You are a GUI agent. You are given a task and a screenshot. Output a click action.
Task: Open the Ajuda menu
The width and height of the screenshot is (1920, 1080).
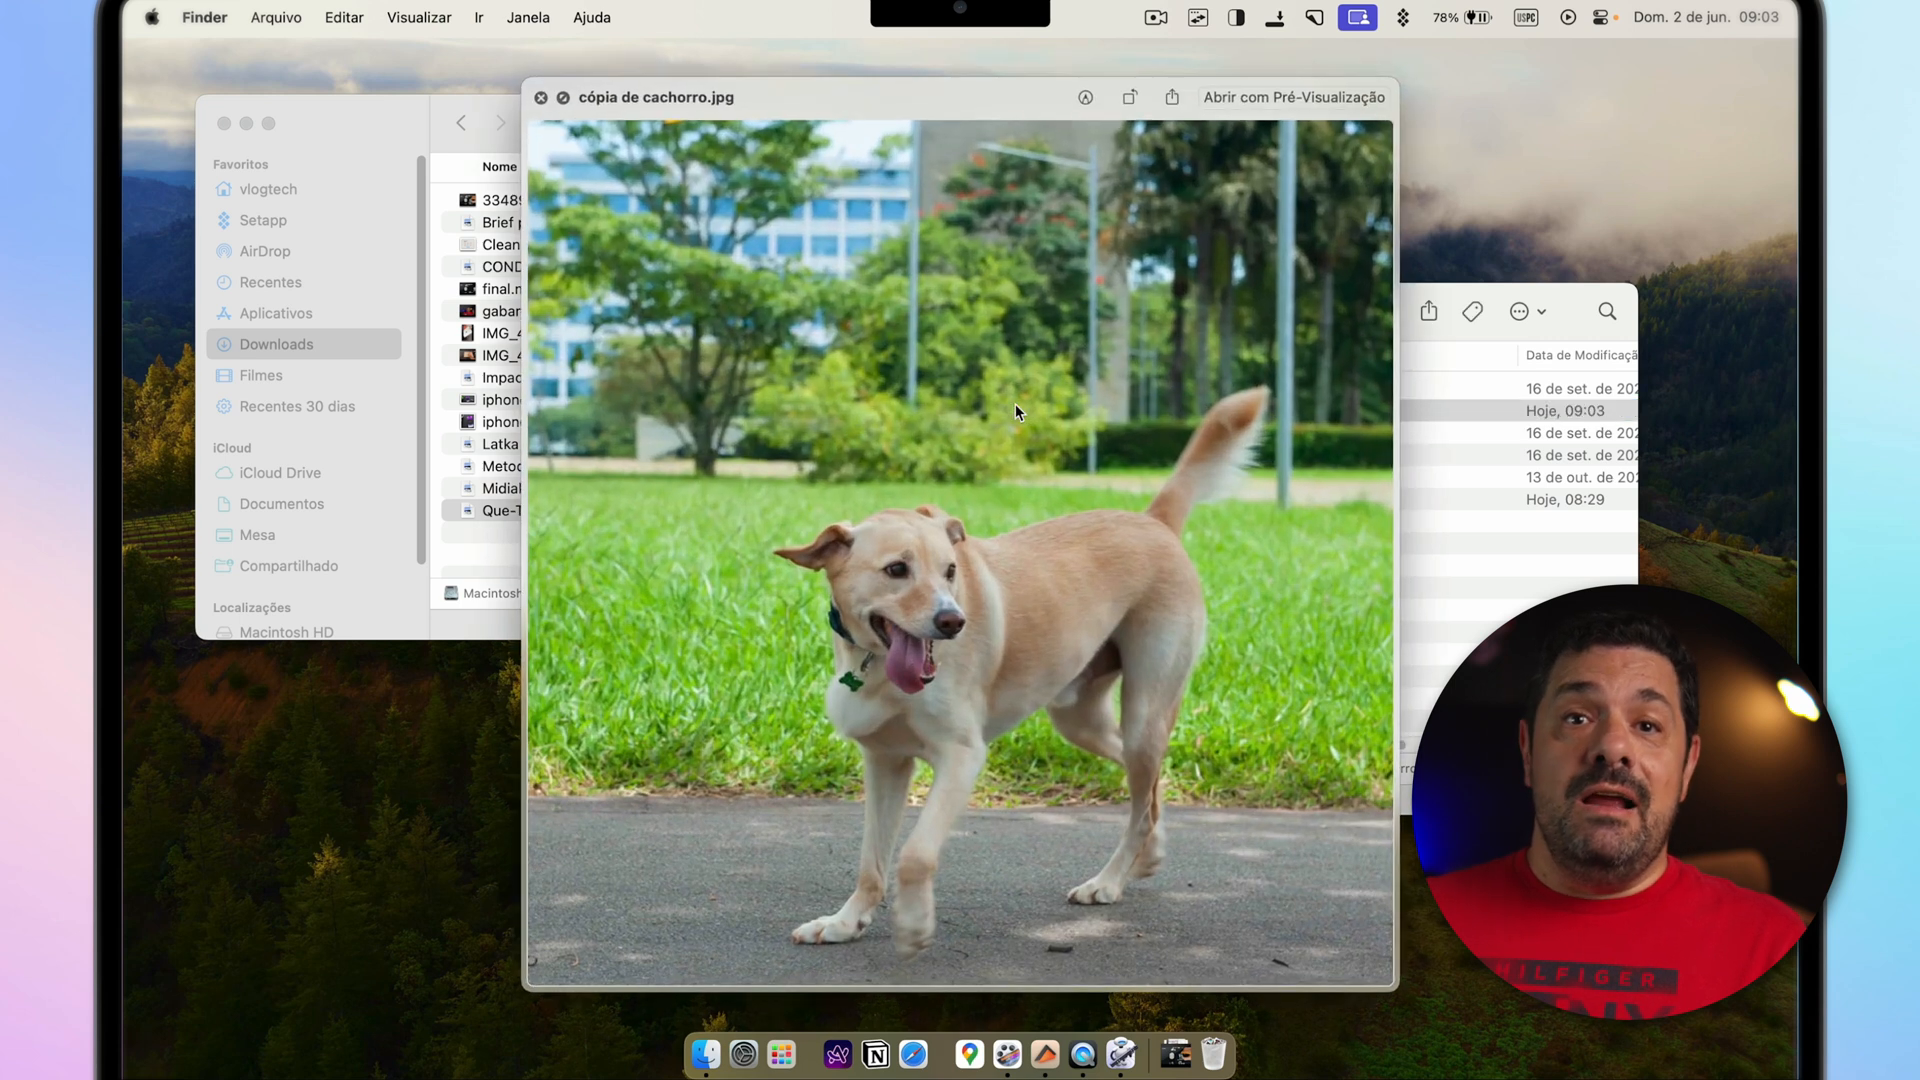pyautogui.click(x=592, y=17)
